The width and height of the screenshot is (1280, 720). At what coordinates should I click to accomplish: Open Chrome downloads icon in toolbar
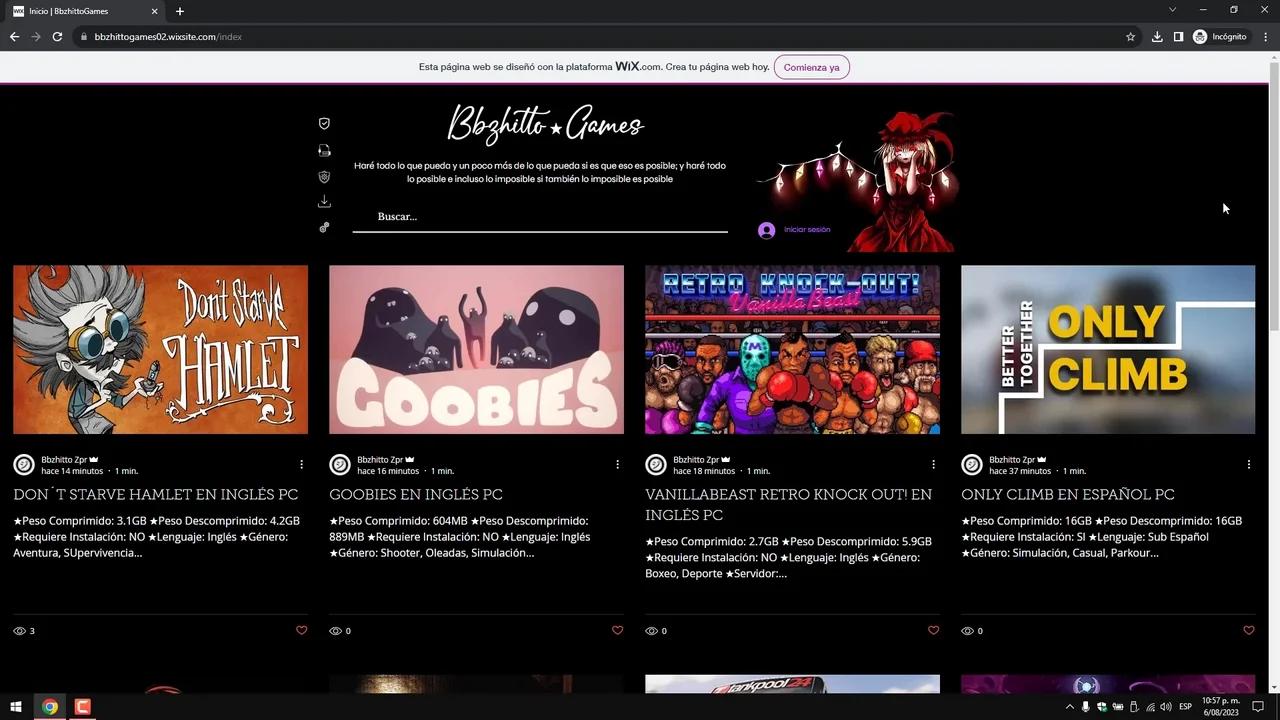click(x=1157, y=37)
